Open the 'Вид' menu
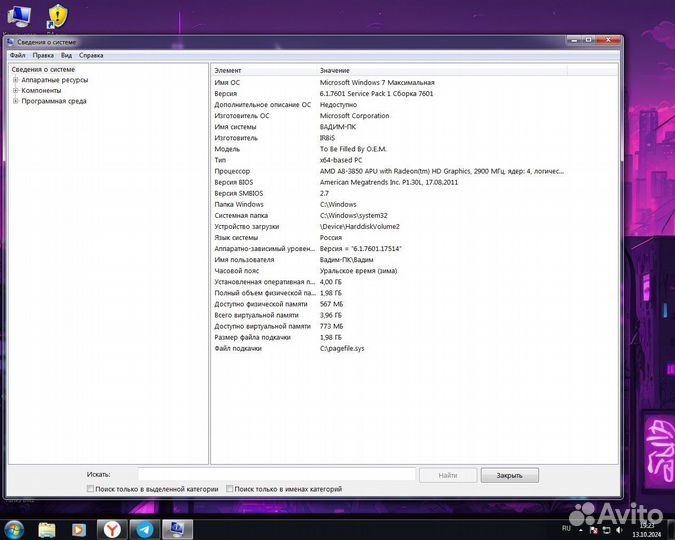Screen dimensions: 675x540 tap(66, 55)
